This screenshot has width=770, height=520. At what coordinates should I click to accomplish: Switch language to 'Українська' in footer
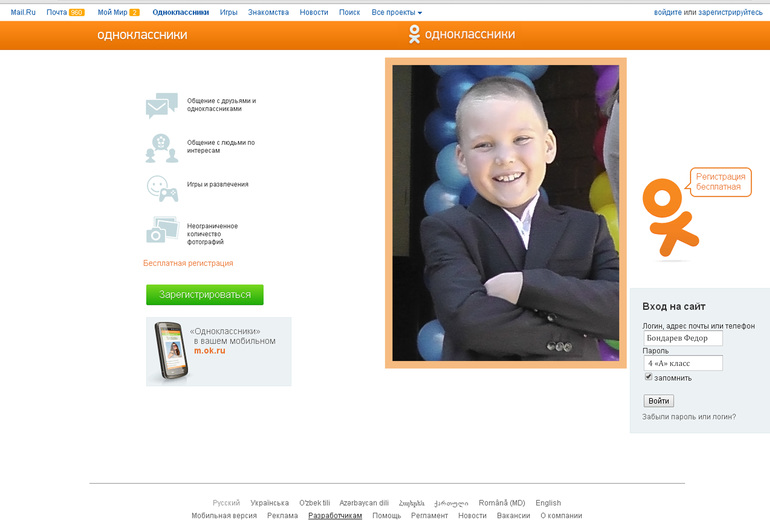tap(269, 503)
